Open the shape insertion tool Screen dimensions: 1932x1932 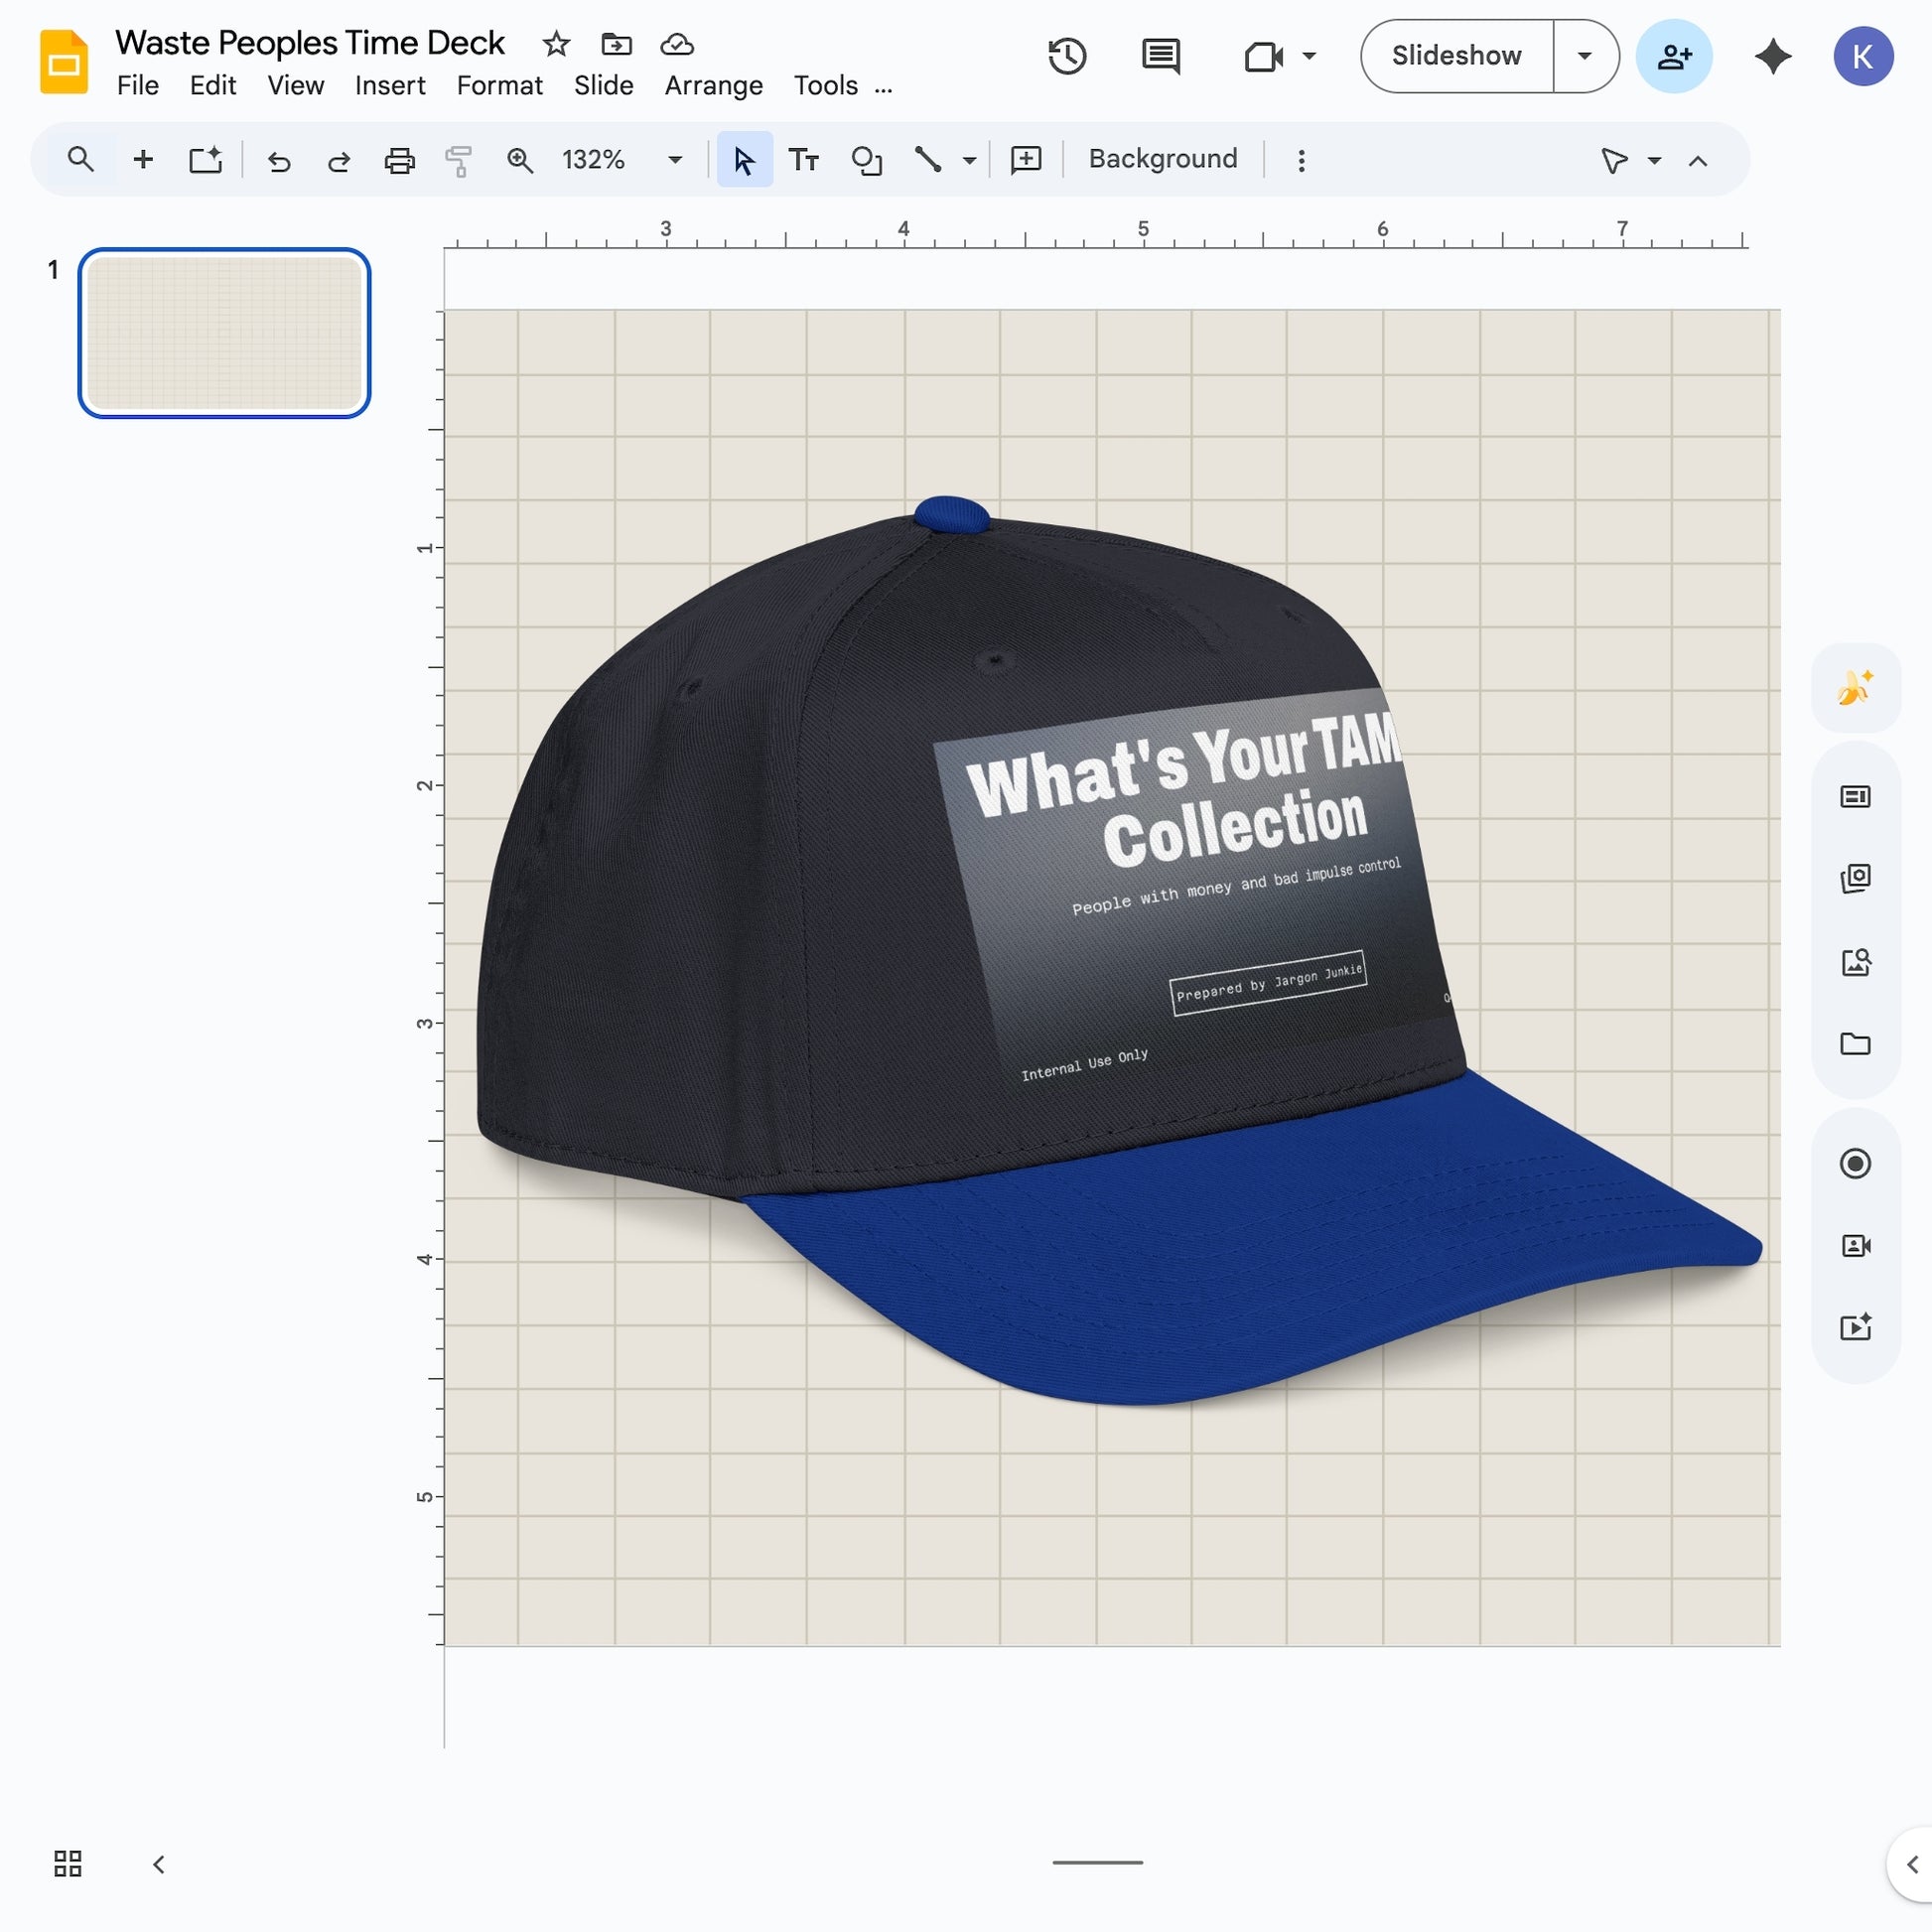pos(866,158)
